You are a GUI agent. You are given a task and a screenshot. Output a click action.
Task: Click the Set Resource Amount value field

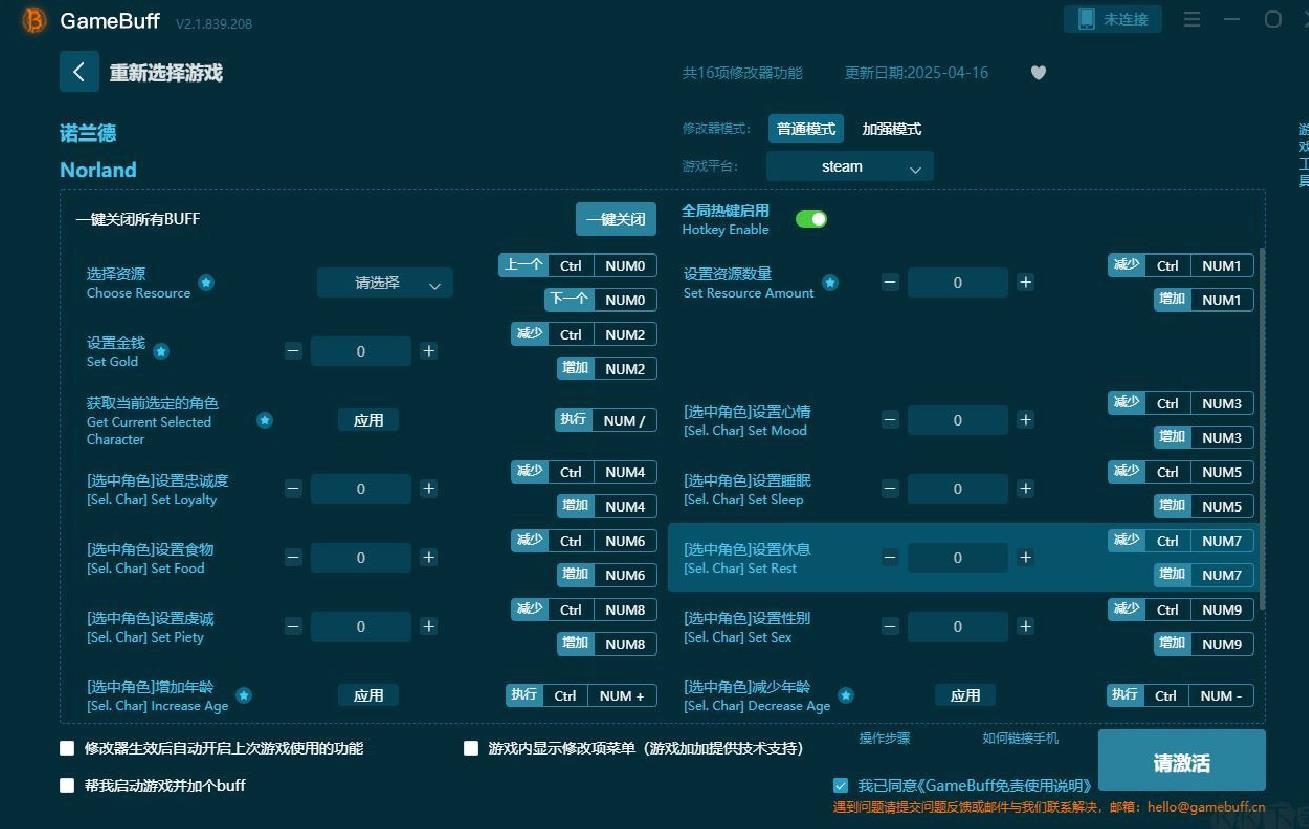tap(958, 283)
